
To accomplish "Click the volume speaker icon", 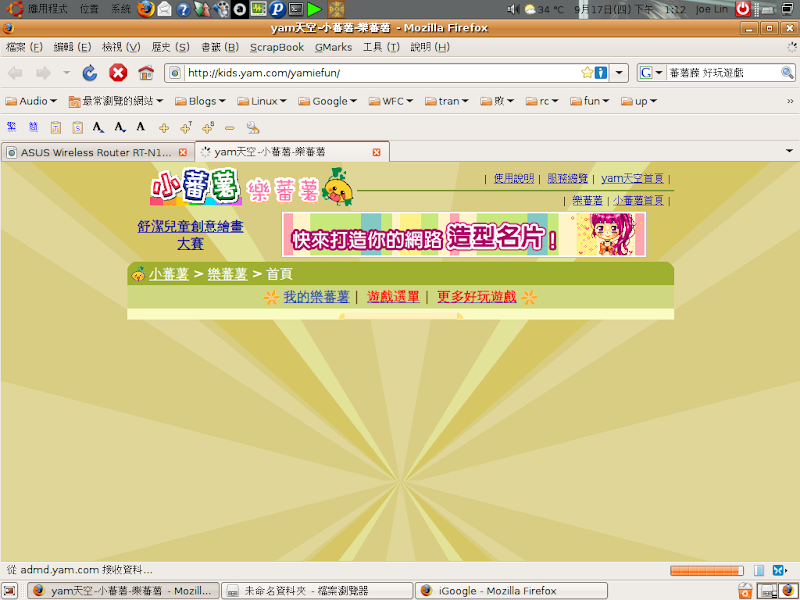I will click(513, 9).
